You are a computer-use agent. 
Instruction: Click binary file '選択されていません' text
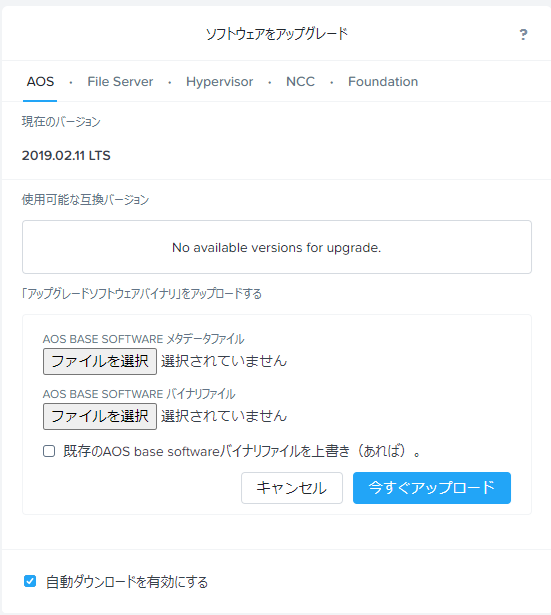pos(224,416)
